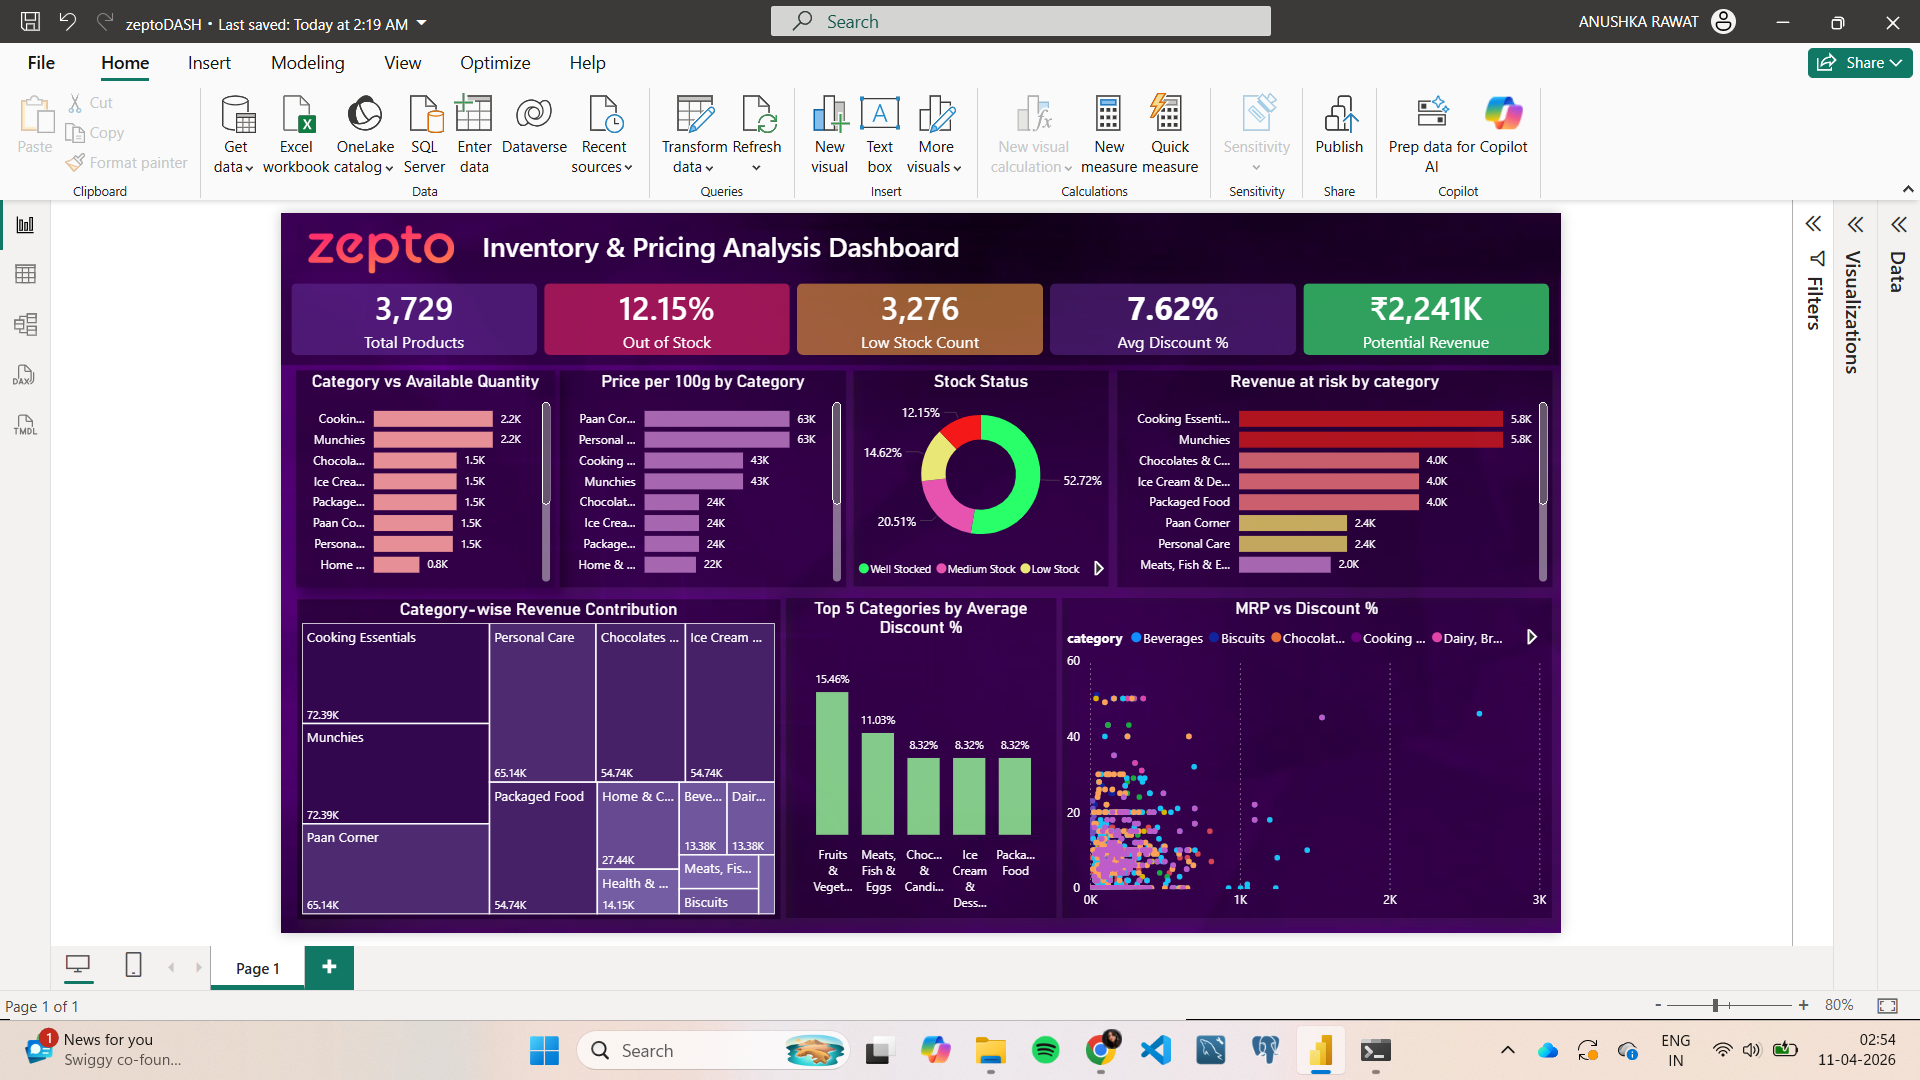The height and width of the screenshot is (1080, 1920).
Task: Open Recent sources list
Action: 603,135
